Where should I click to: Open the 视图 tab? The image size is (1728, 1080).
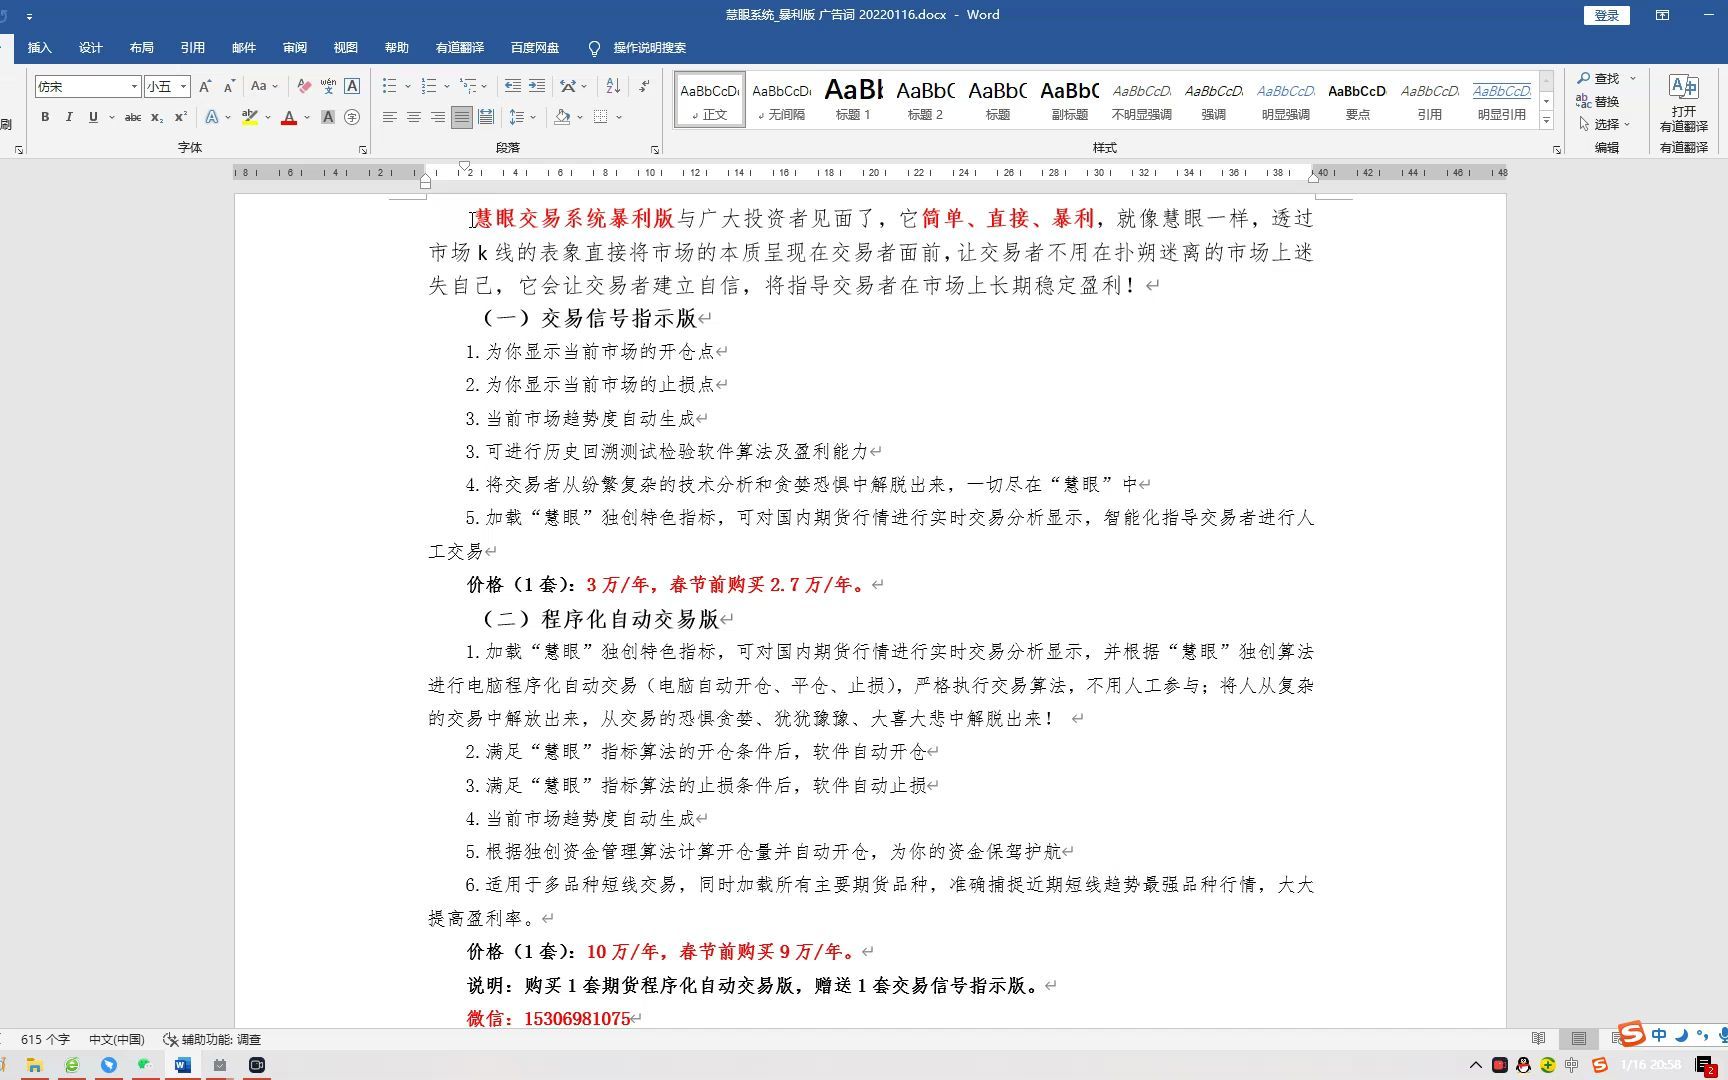(346, 47)
